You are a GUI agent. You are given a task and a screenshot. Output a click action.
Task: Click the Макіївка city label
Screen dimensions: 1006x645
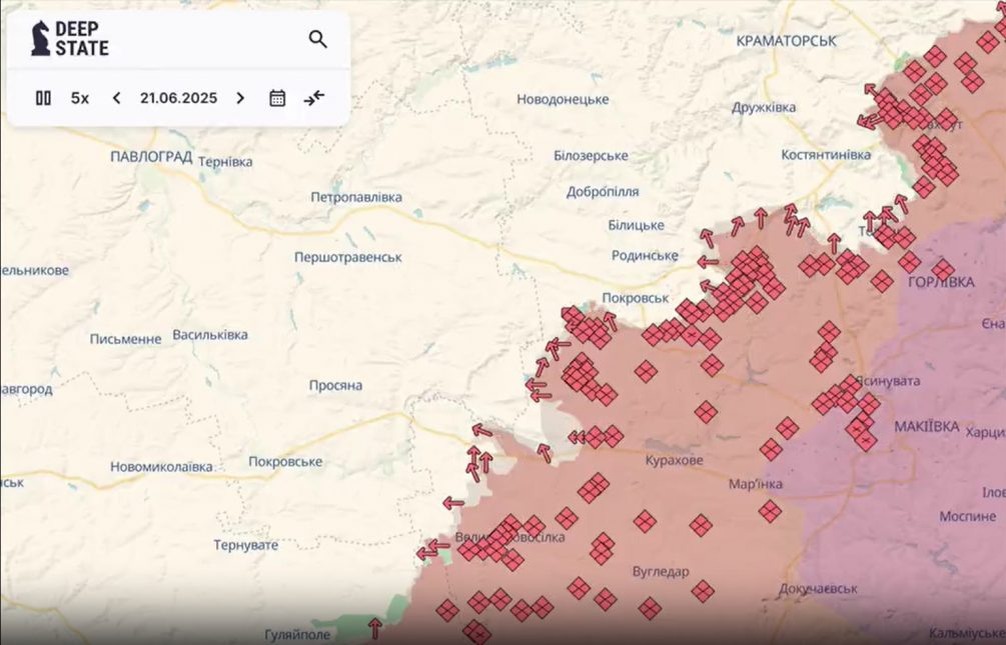[927, 427]
